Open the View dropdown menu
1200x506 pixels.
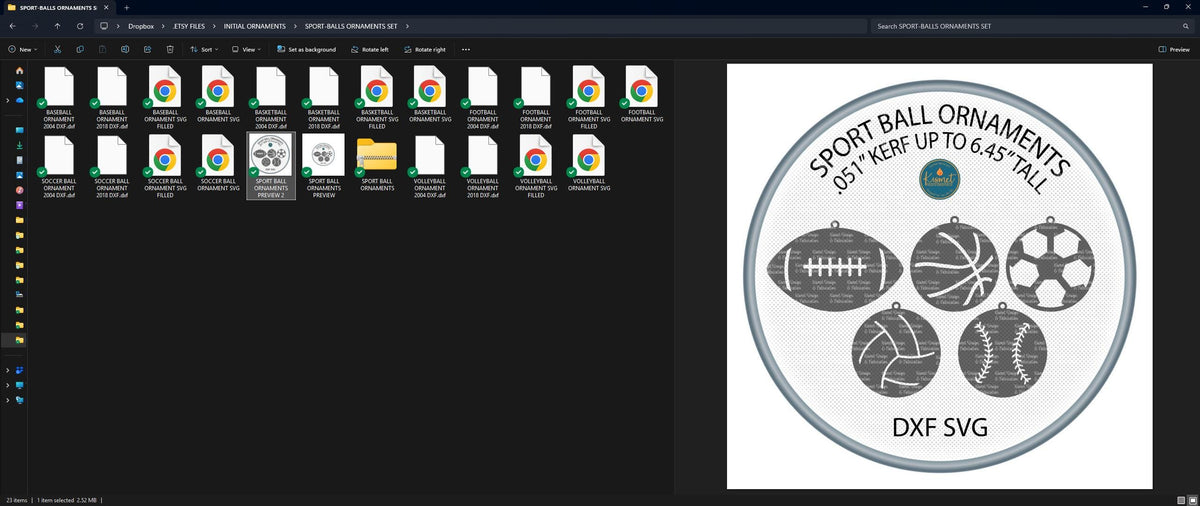coord(246,49)
